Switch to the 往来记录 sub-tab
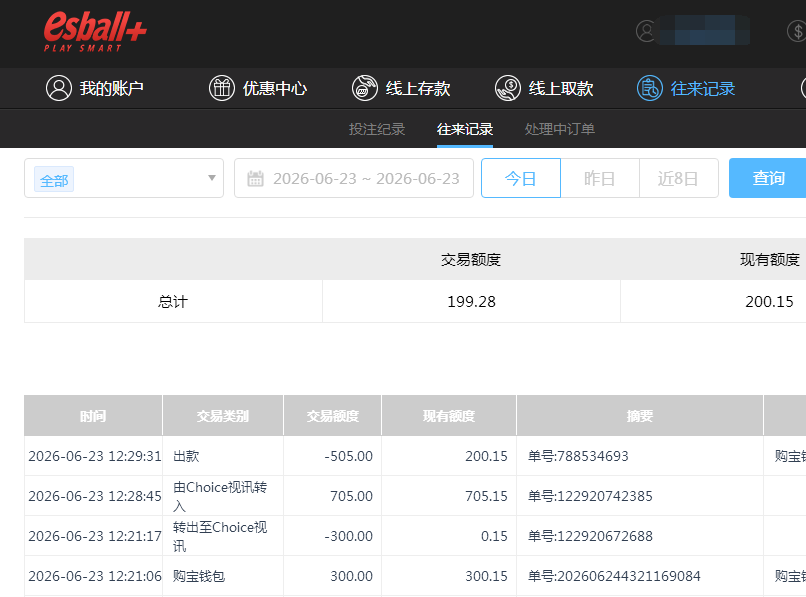The height and width of the screenshot is (597, 806). 465,129
